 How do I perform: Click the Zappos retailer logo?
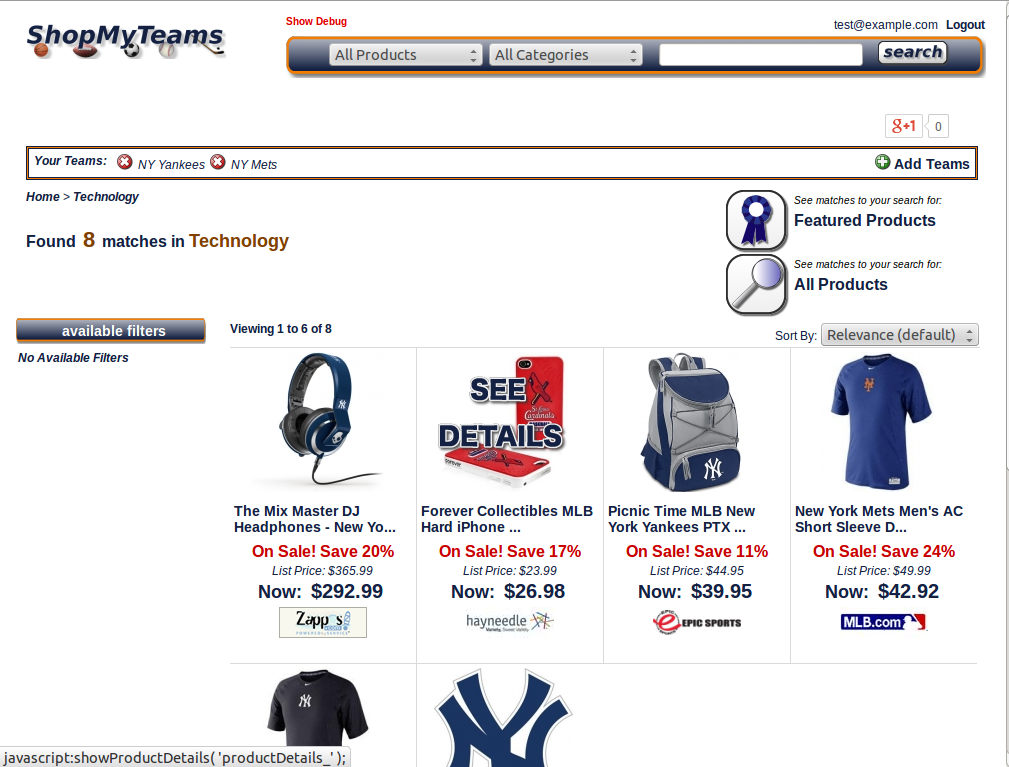(322, 622)
